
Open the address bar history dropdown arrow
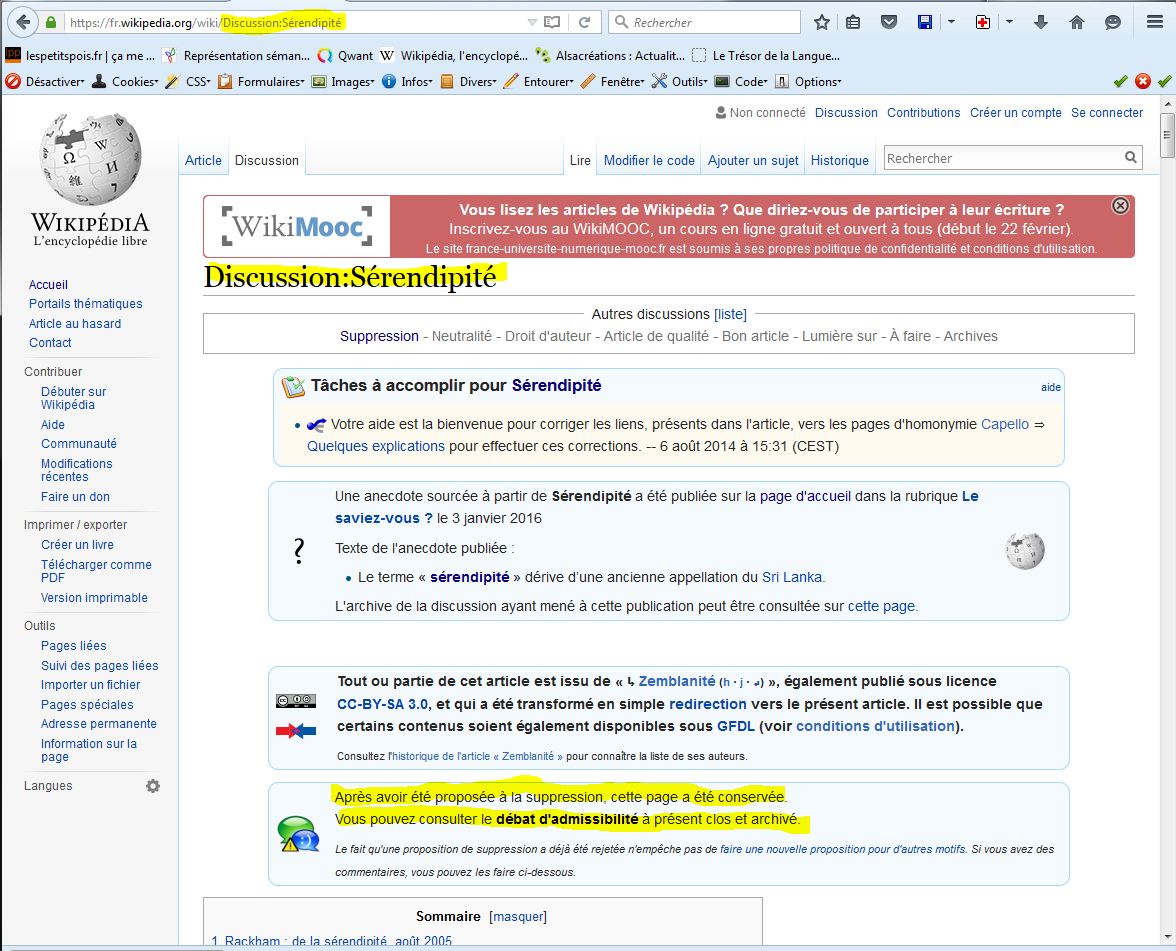click(x=532, y=22)
